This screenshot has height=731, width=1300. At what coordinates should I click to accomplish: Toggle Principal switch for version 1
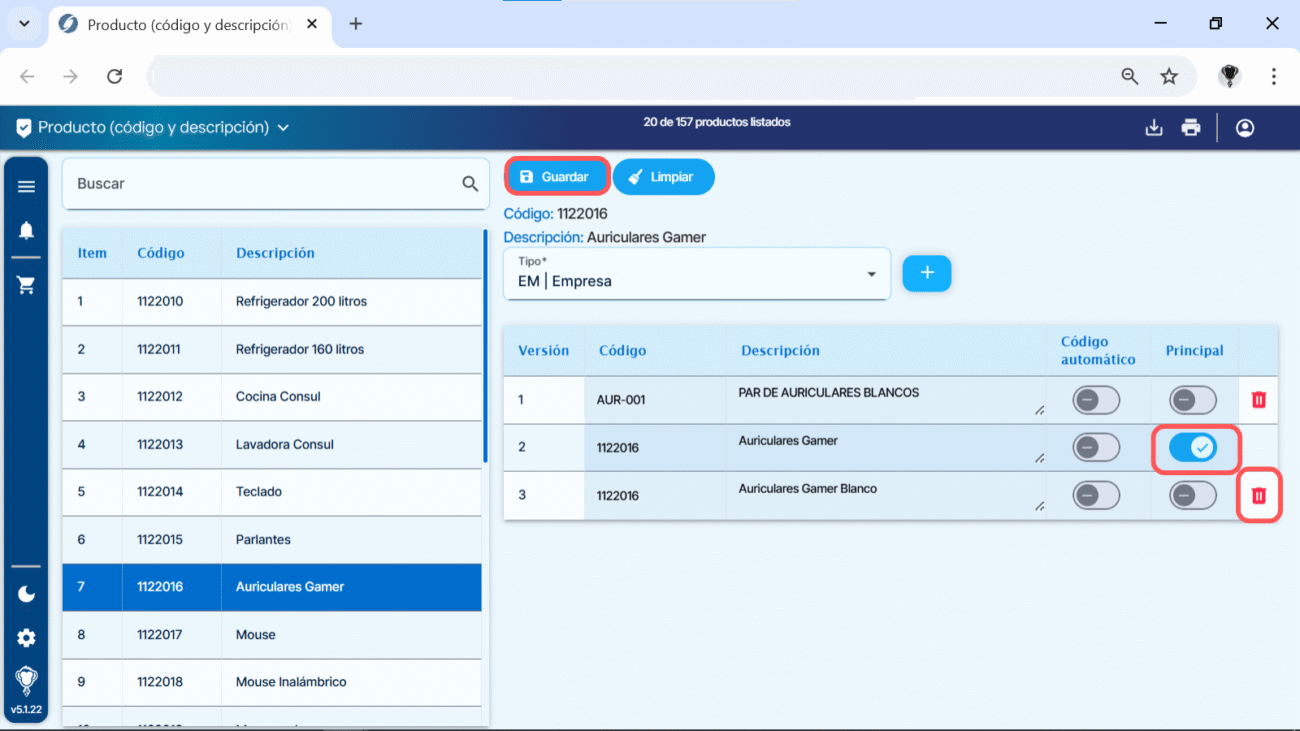(1193, 400)
